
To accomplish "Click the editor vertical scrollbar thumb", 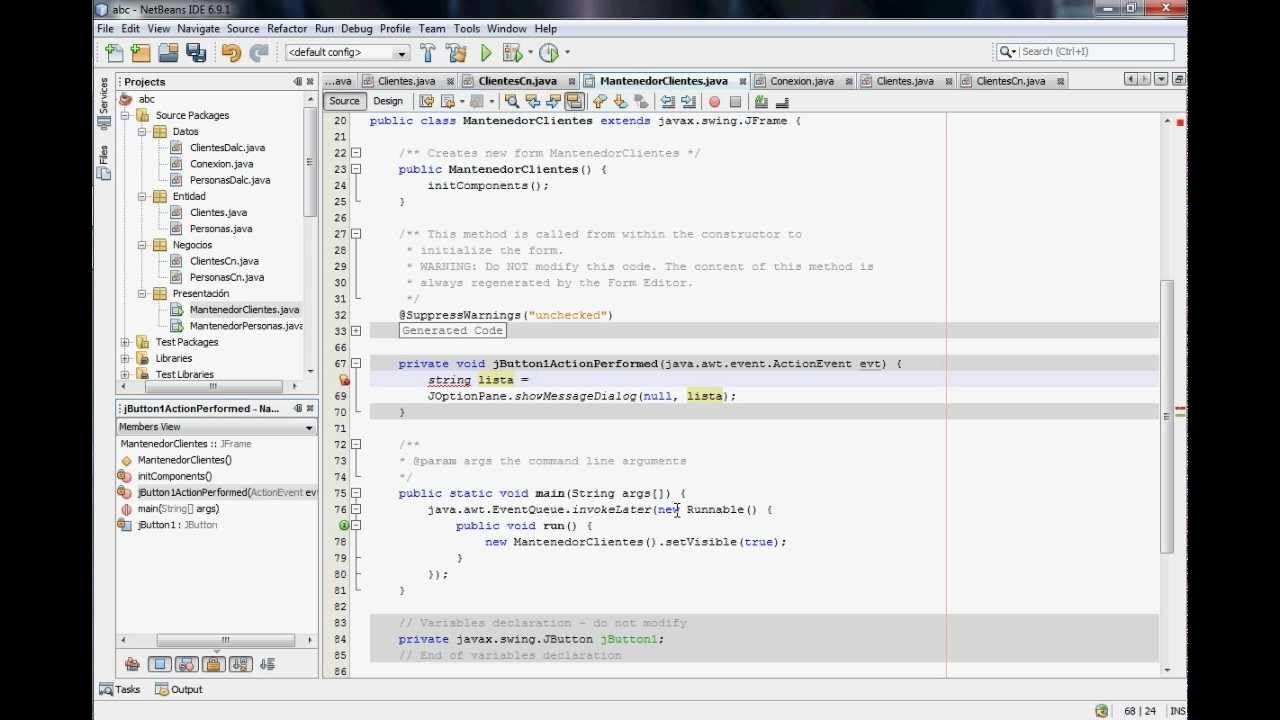I will 1167,415.
